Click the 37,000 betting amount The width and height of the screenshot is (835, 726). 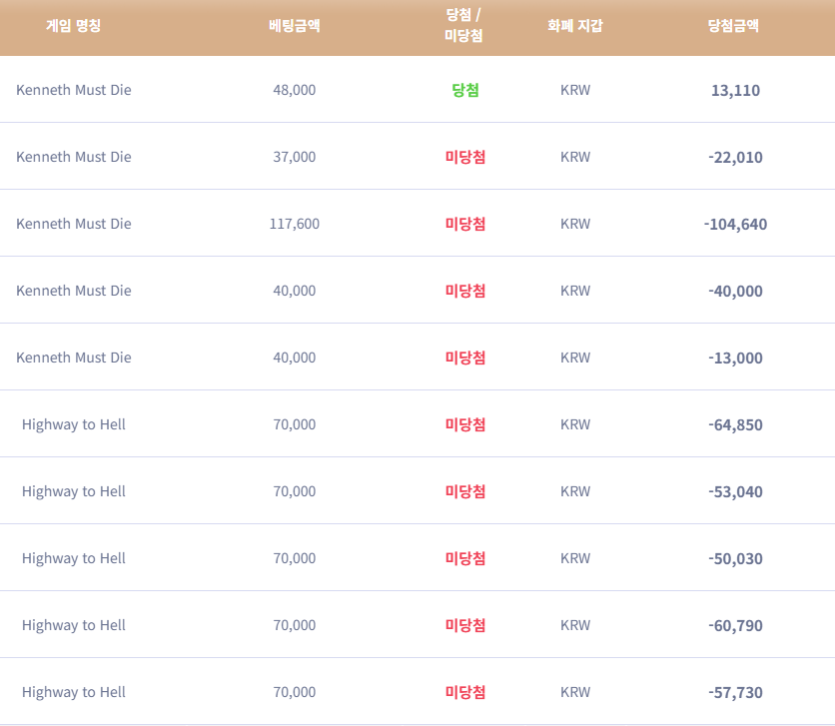[x=294, y=157]
